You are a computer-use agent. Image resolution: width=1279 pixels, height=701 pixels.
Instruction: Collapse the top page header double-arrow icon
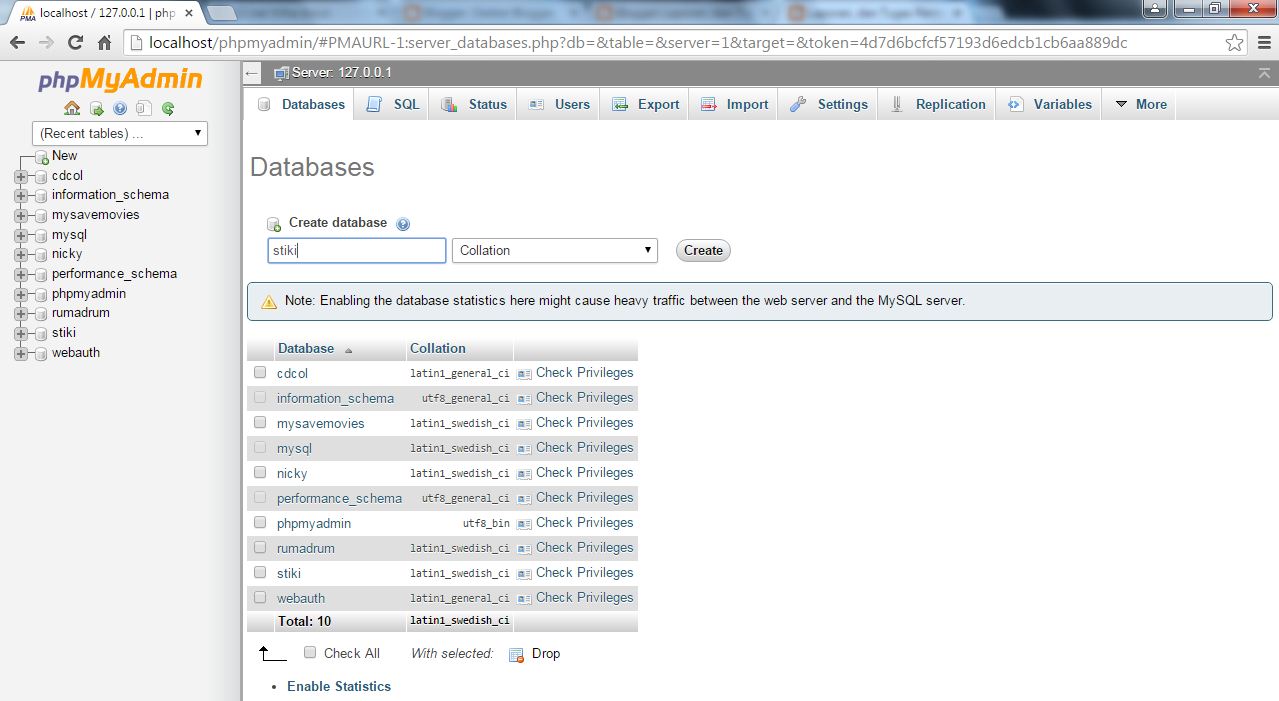1264,73
